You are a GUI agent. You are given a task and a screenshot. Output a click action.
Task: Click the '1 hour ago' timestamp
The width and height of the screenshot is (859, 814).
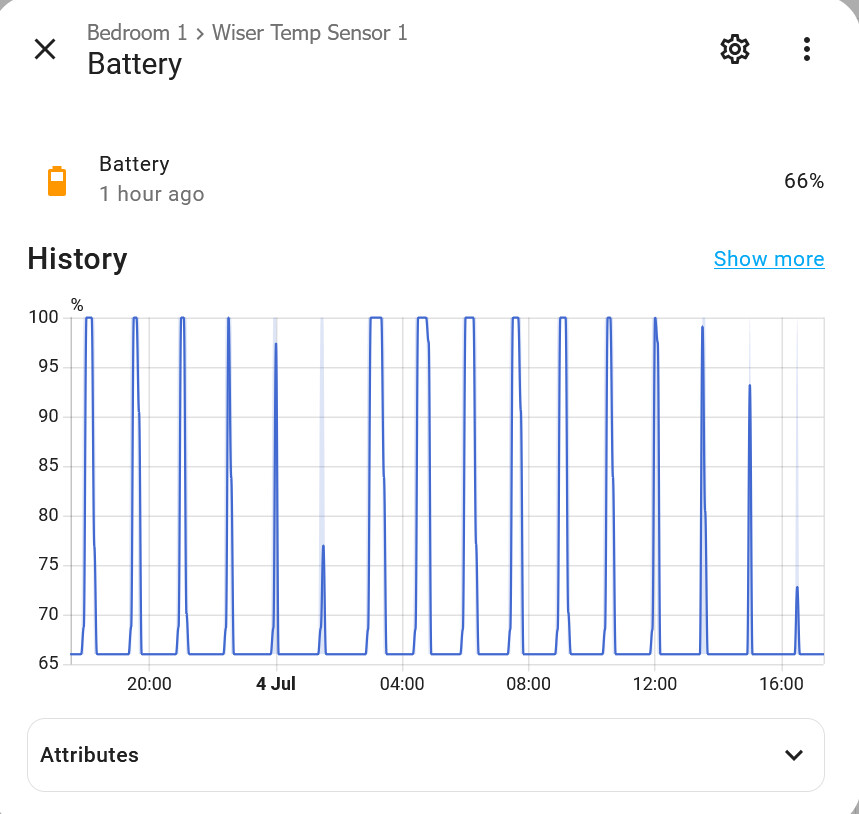(x=152, y=194)
